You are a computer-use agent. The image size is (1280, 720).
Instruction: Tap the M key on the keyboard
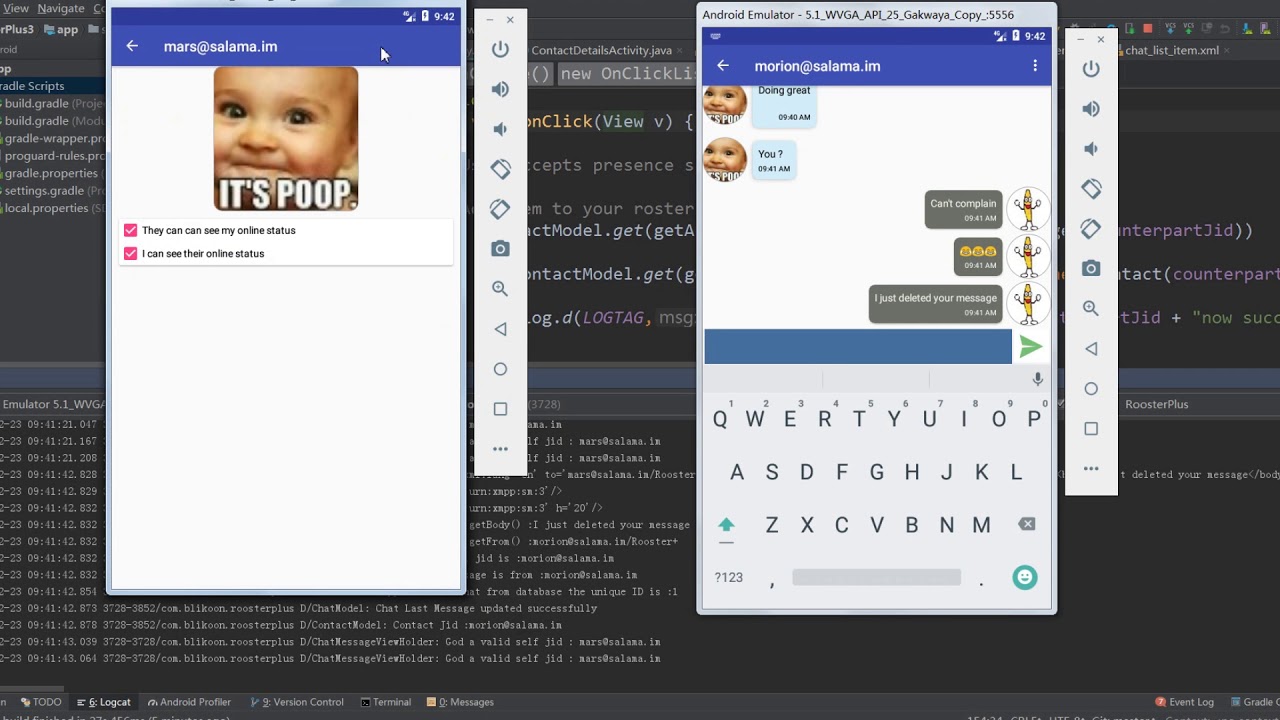pyautogui.click(x=981, y=525)
